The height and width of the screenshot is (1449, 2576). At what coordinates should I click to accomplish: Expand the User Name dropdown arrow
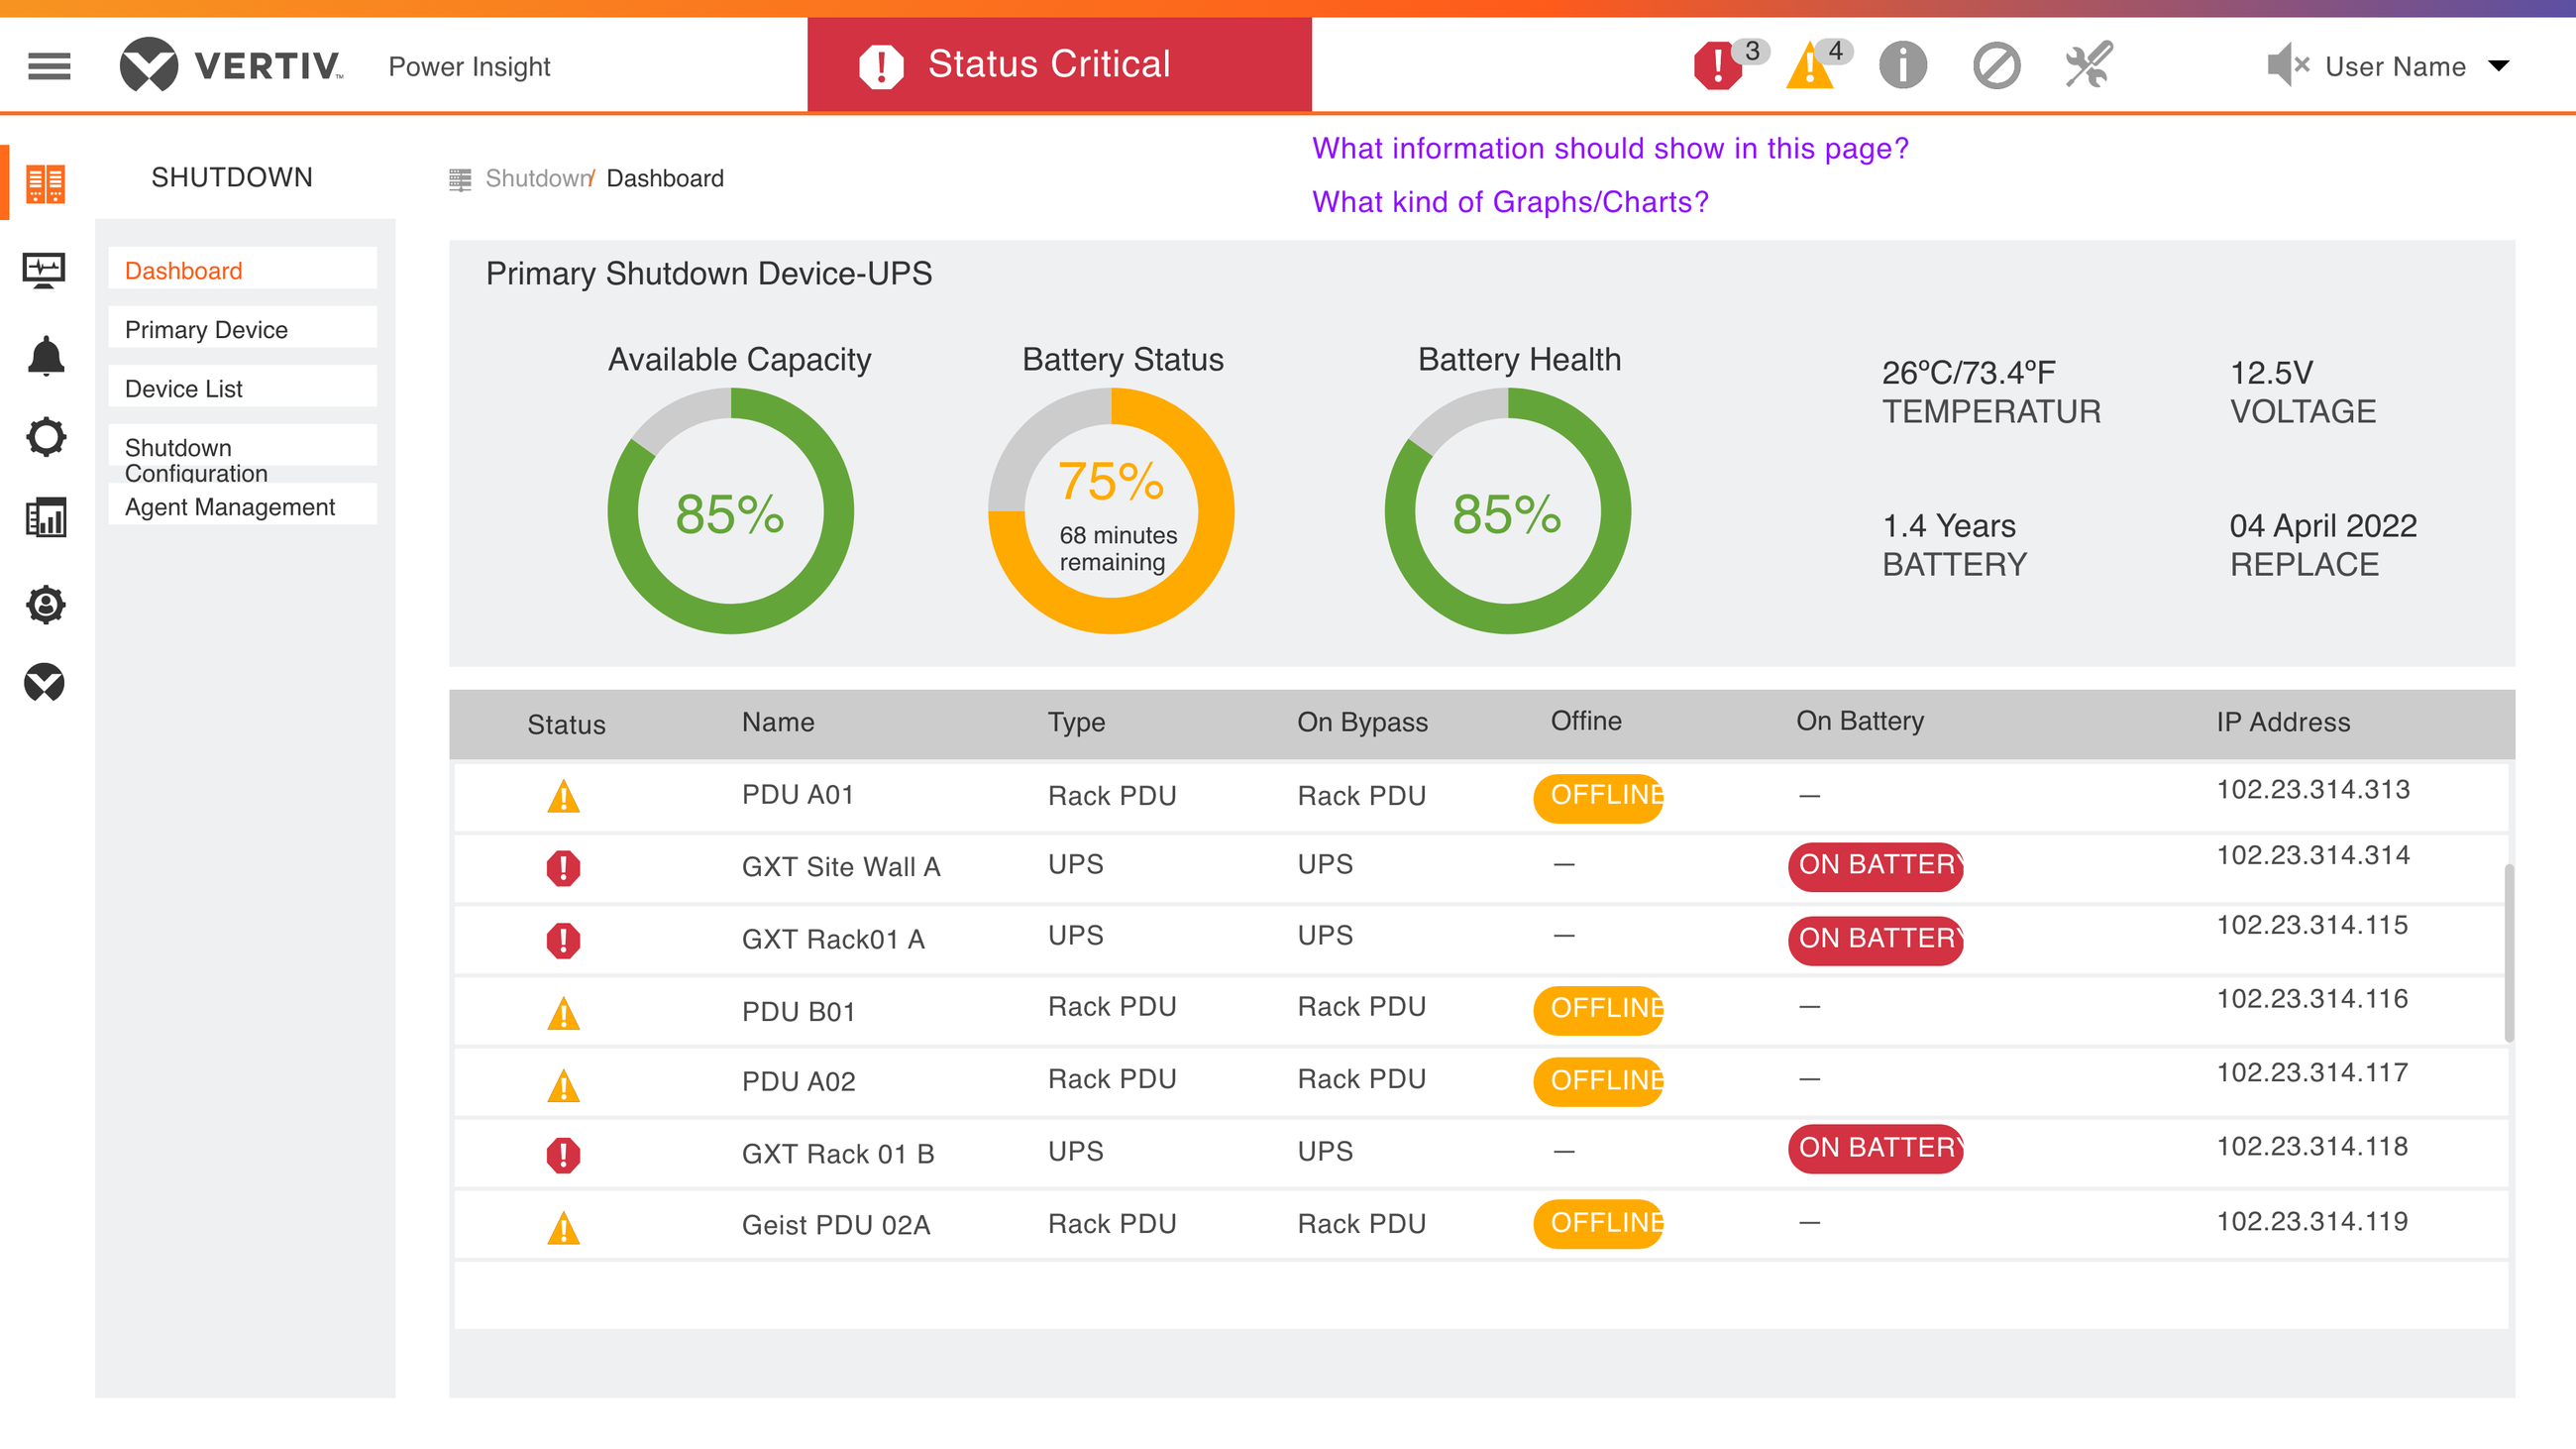(2498, 66)
